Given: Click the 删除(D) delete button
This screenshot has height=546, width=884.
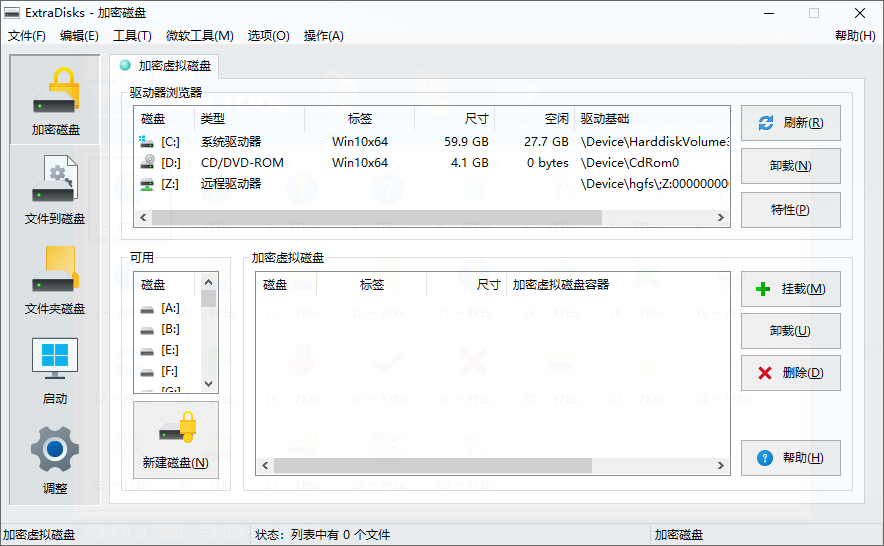Looking at the screenshot, I should tap(790, 373).
